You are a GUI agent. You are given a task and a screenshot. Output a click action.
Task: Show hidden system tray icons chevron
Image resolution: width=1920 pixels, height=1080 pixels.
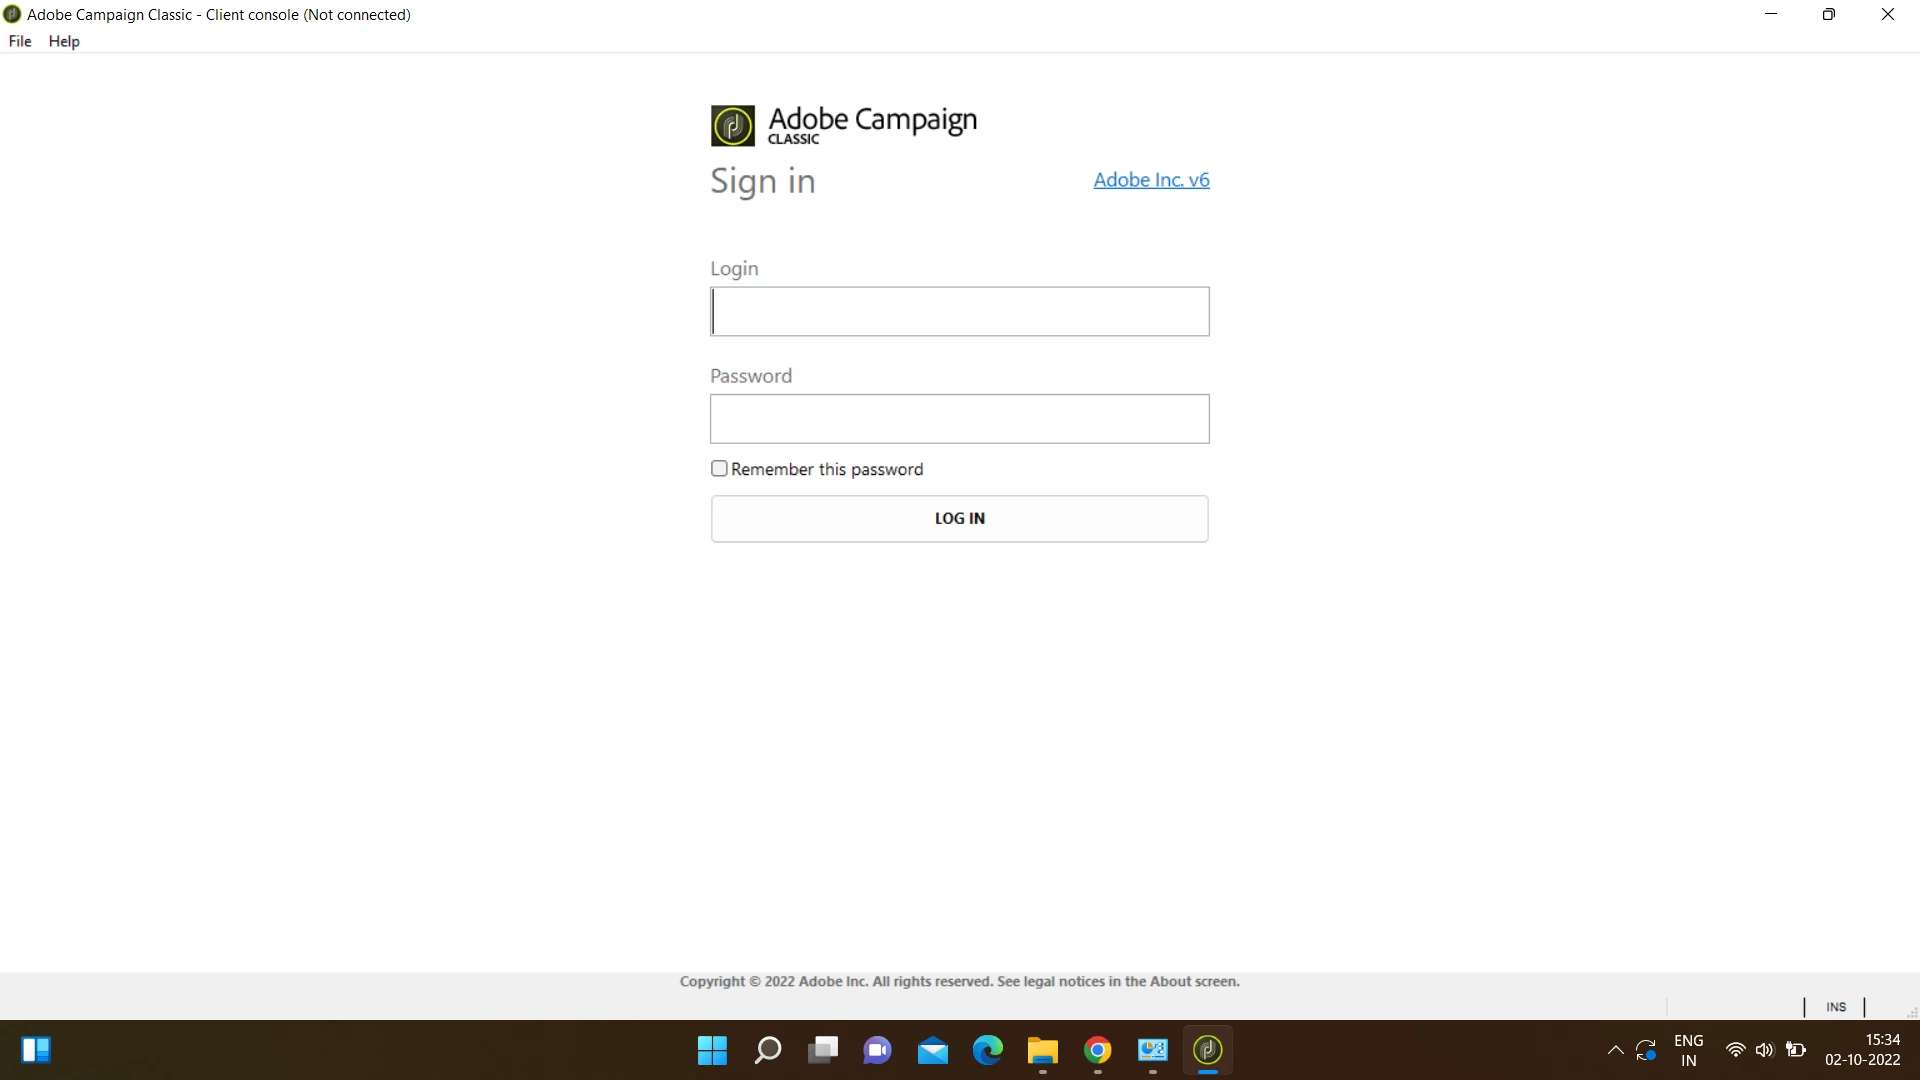point(1615,1050)
